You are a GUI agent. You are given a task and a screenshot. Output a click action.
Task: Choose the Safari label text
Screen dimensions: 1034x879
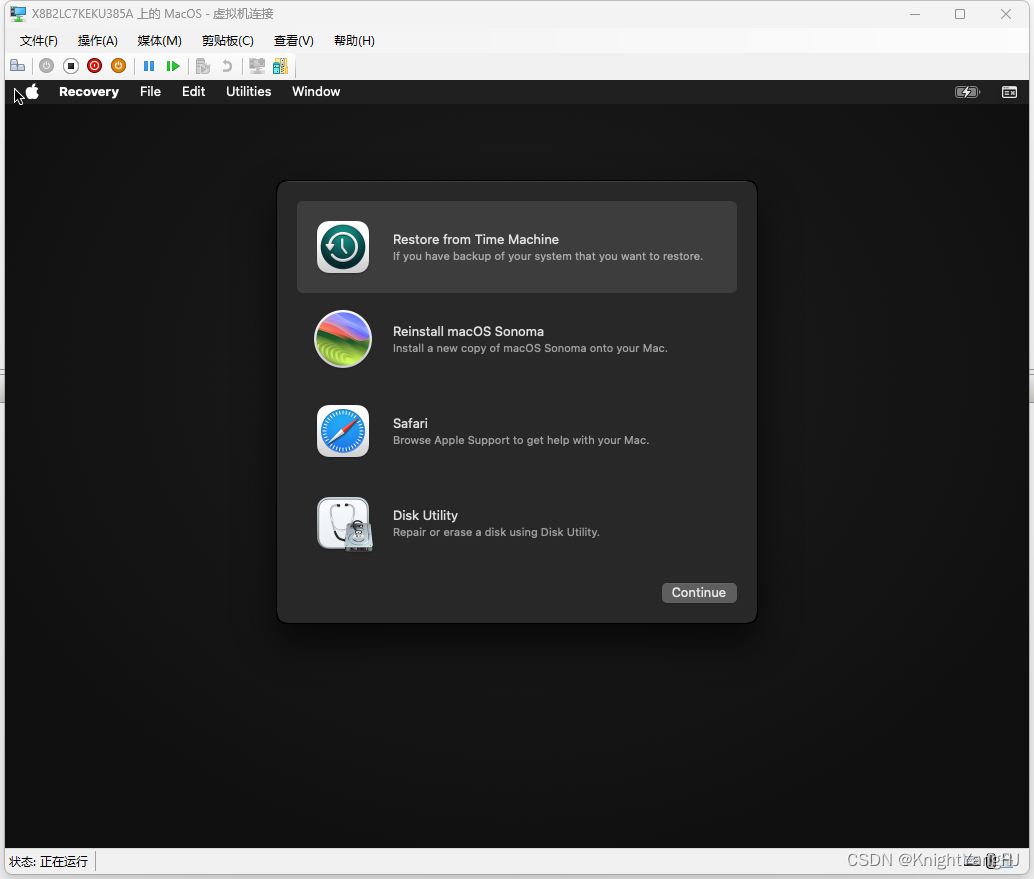pos(410,423)
